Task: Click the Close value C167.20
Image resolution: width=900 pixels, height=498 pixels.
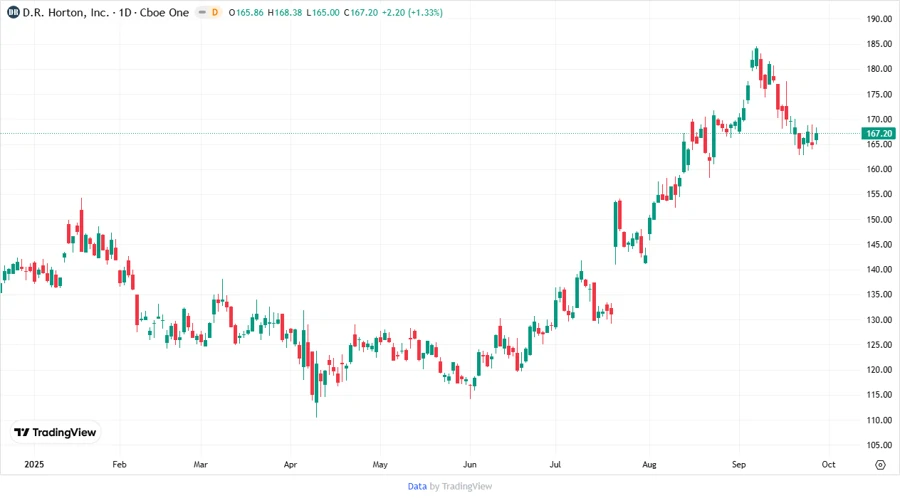Action: (x=360, y=12)
